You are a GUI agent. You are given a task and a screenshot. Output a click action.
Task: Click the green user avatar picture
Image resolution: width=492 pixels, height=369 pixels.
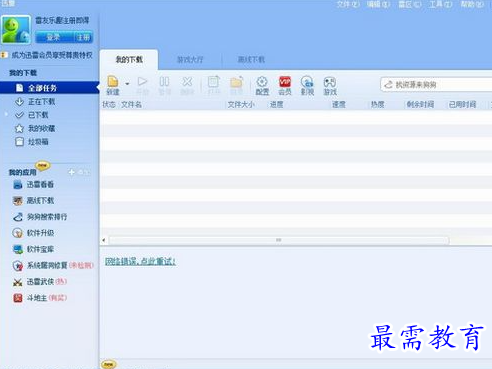pyautogui.click(x=16, y=29)
